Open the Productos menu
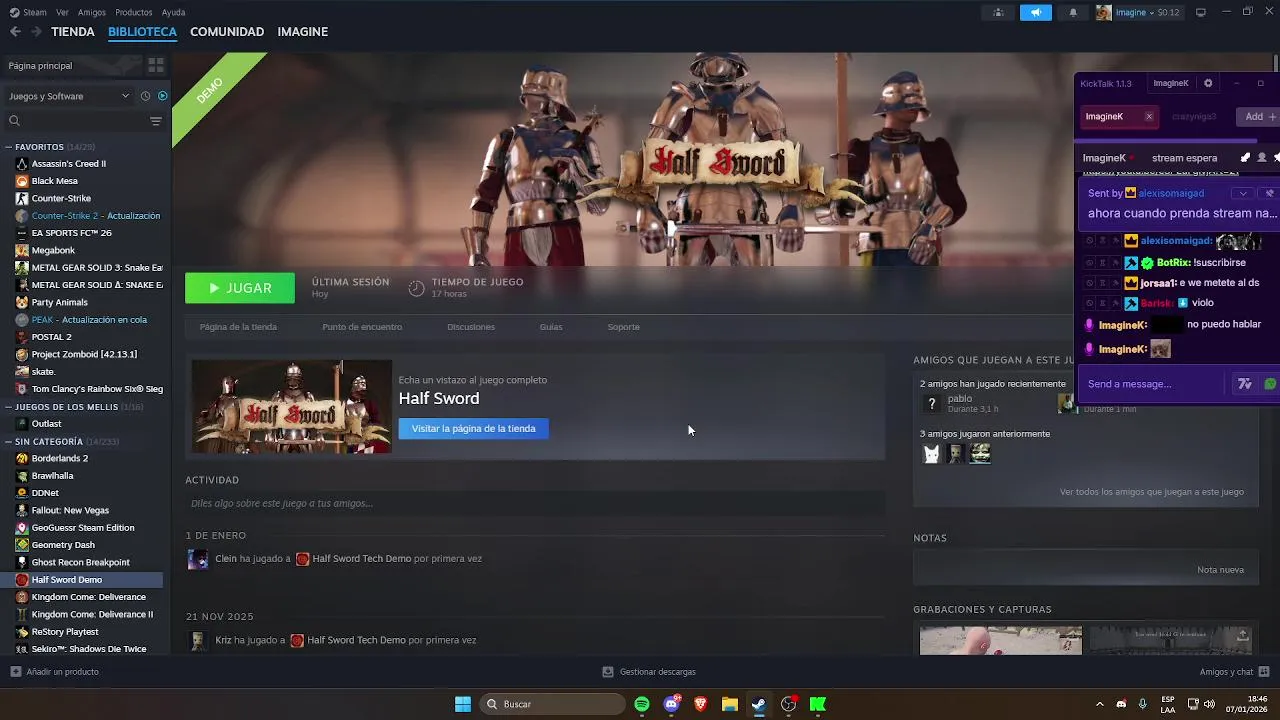This screenshot has height=720, width=1280. 134,13
